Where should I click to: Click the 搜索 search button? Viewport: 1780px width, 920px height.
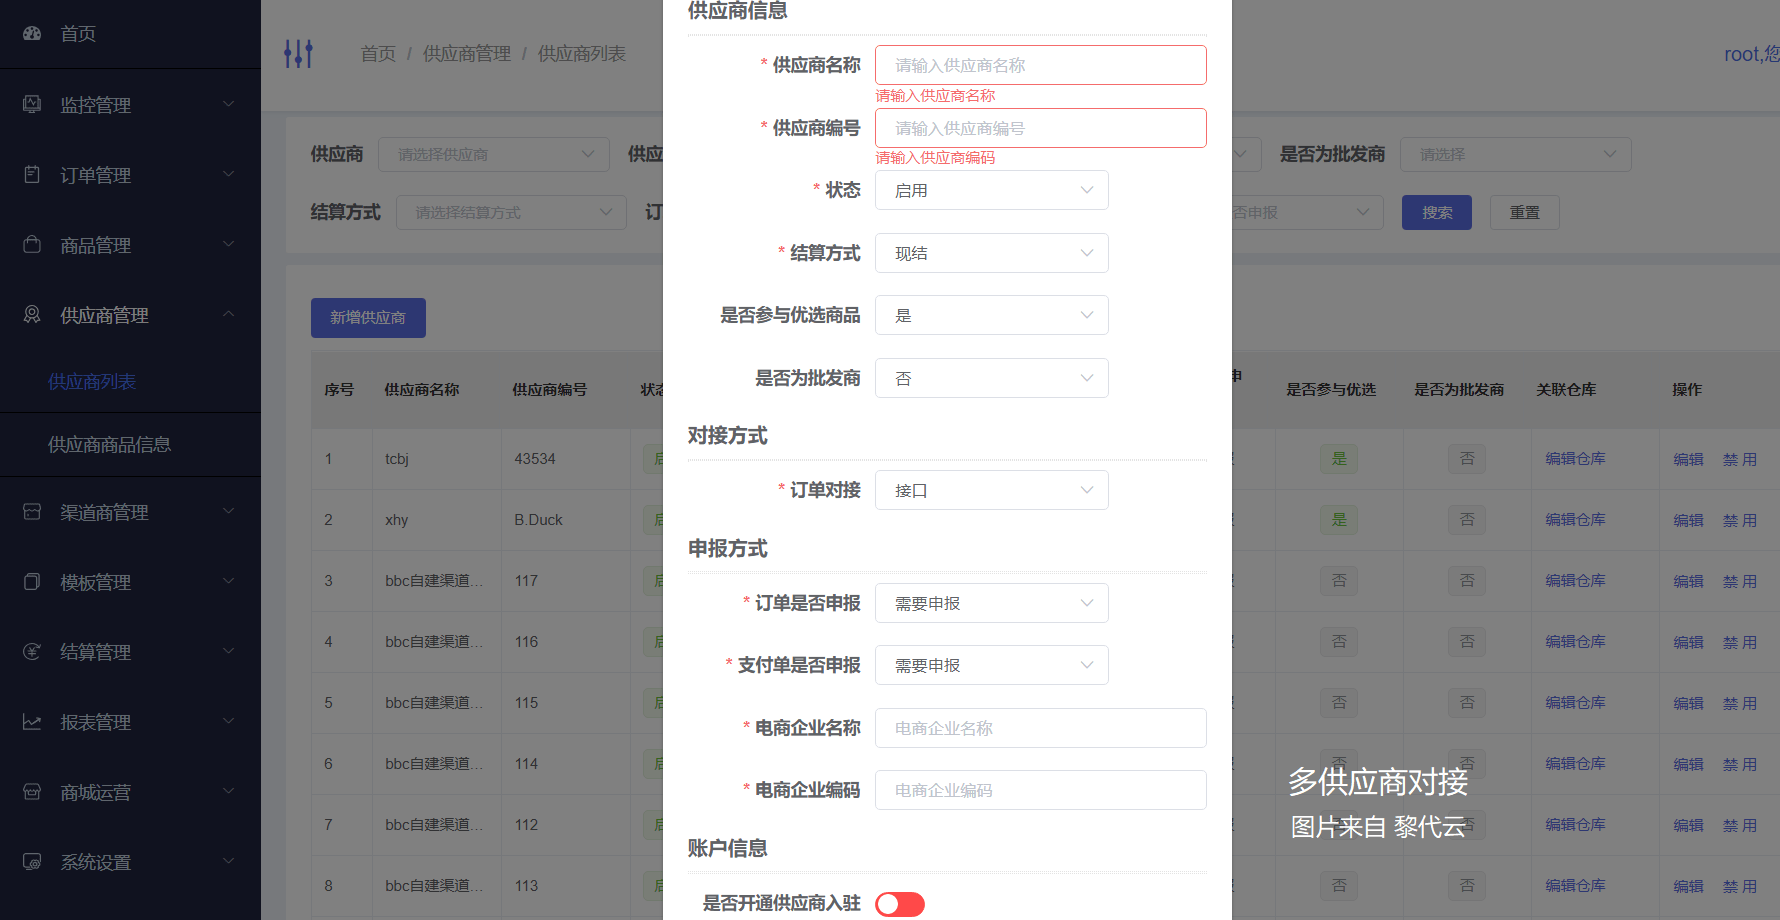[x=1437, y=212]
